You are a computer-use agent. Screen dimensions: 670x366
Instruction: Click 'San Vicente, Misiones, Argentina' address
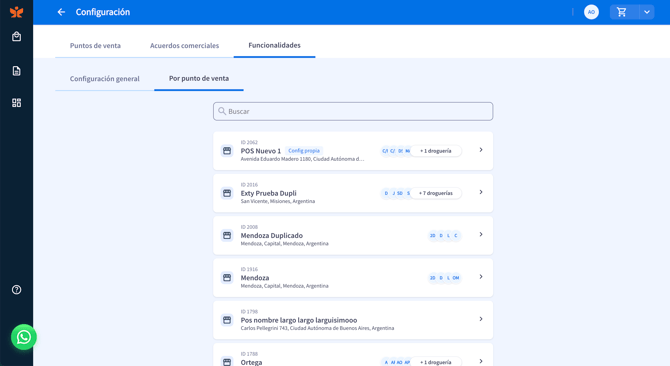(278, 201)
